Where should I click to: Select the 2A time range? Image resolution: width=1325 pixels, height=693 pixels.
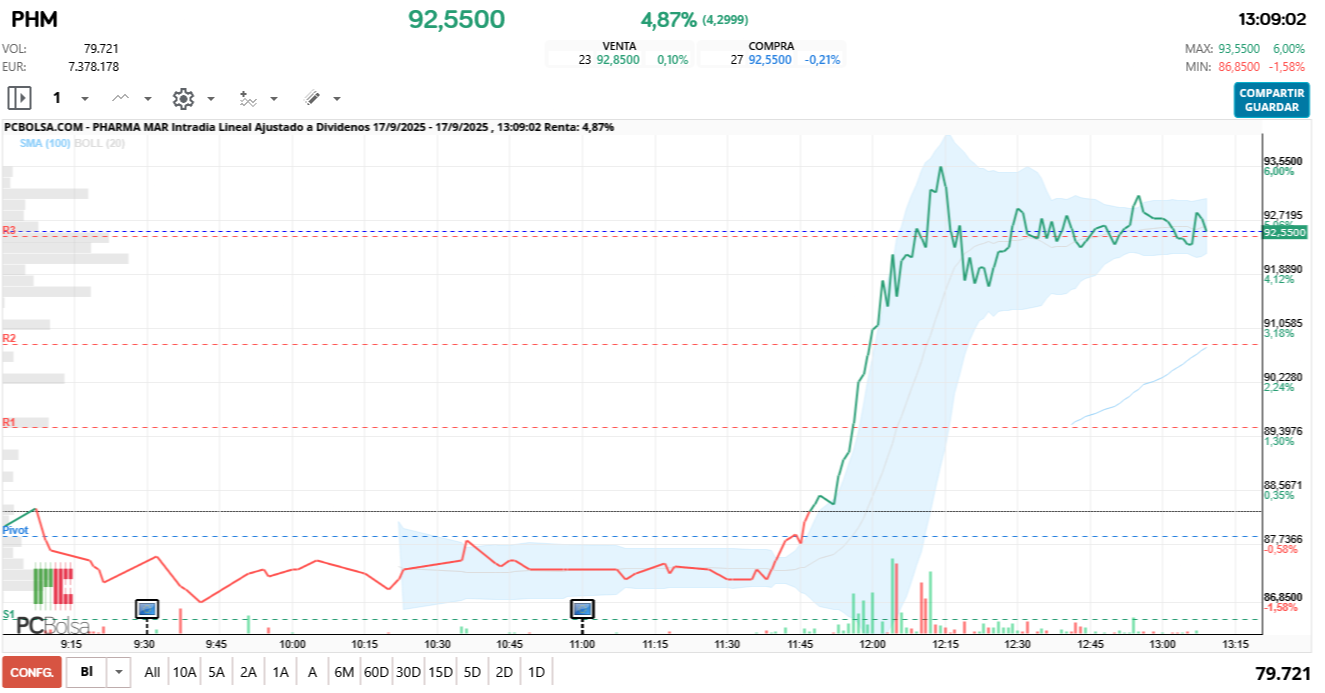tap(248, 672)
